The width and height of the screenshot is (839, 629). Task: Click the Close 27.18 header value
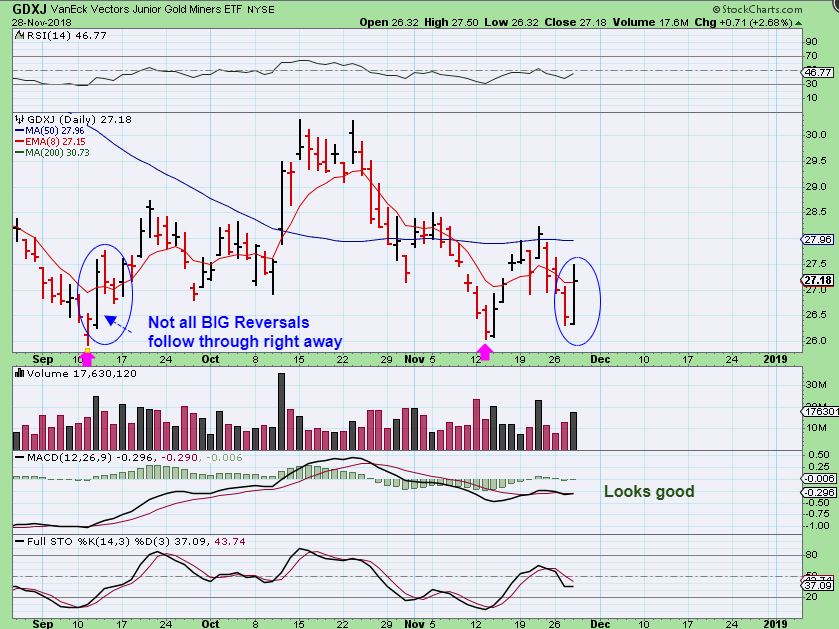pos(576,22)
